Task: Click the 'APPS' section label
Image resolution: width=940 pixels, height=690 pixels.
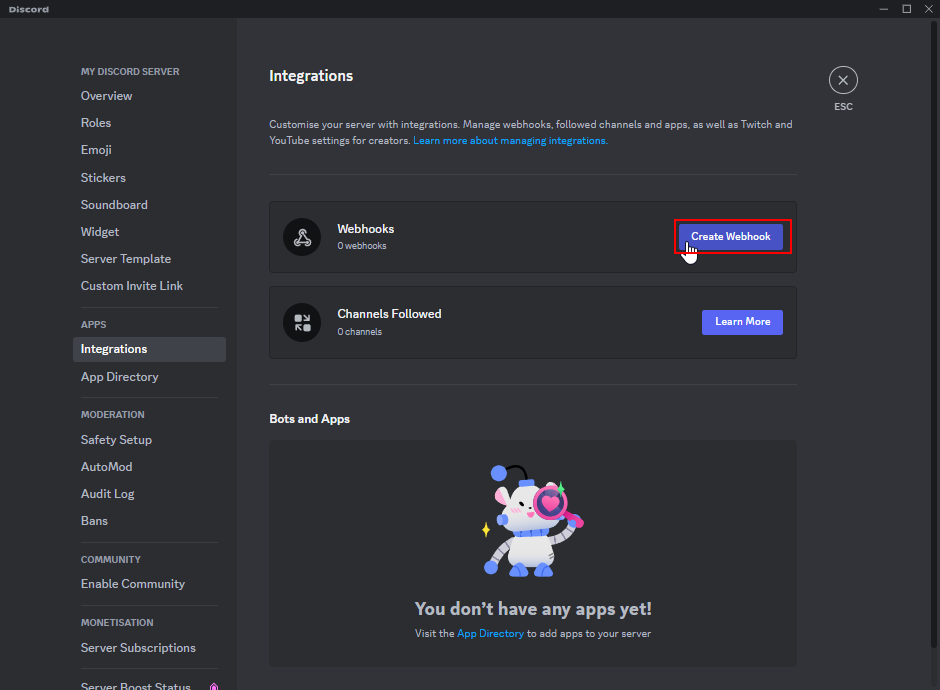Action: [94, 324]
